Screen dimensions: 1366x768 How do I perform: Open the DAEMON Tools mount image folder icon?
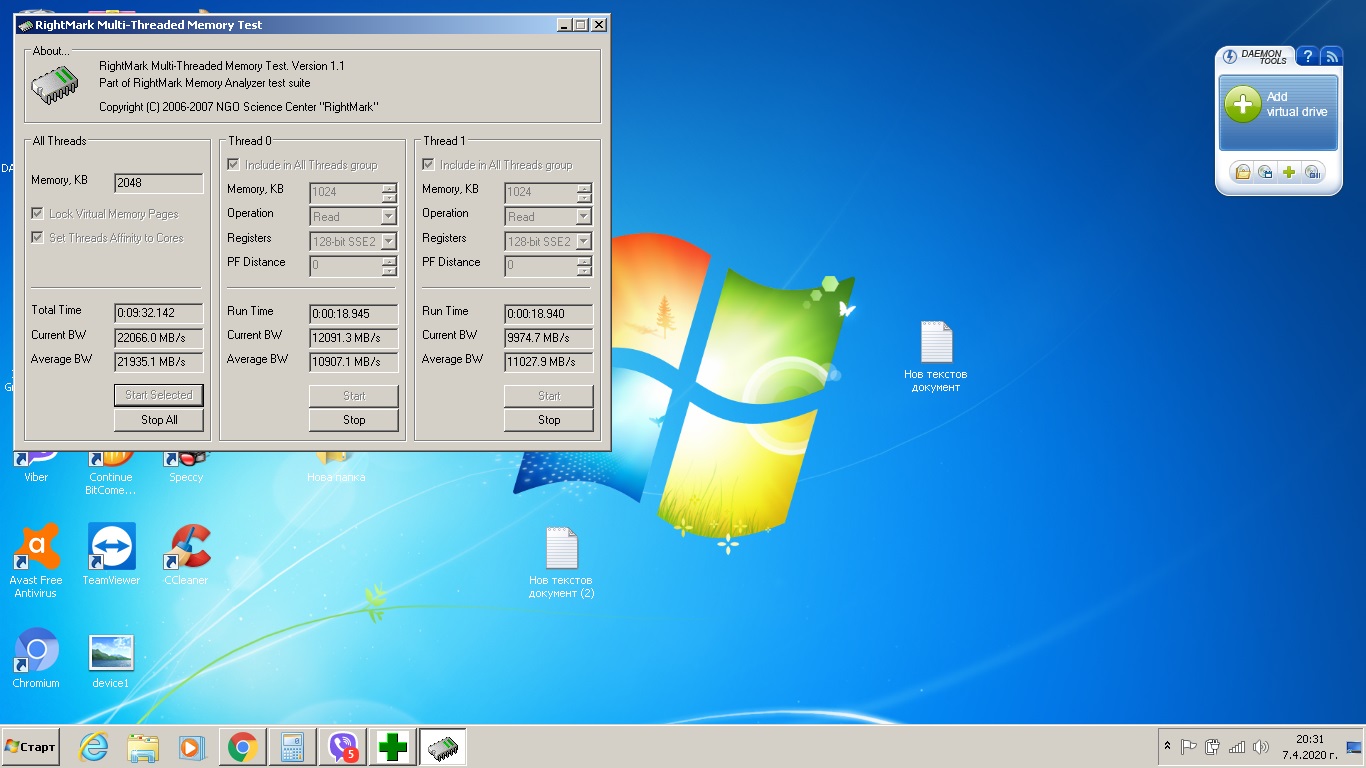[x=1242, y=172]
